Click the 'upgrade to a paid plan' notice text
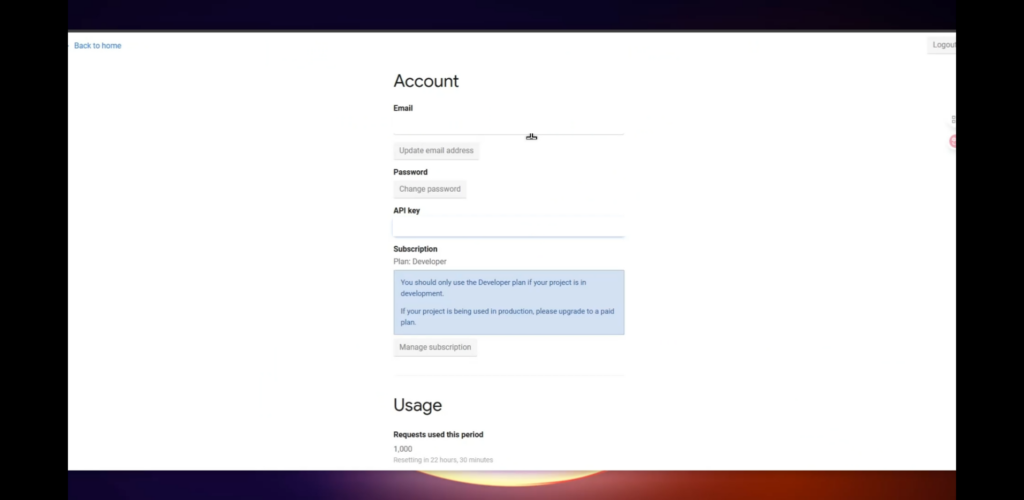This screenshot has width=1024, height=500. pos(506,317)
